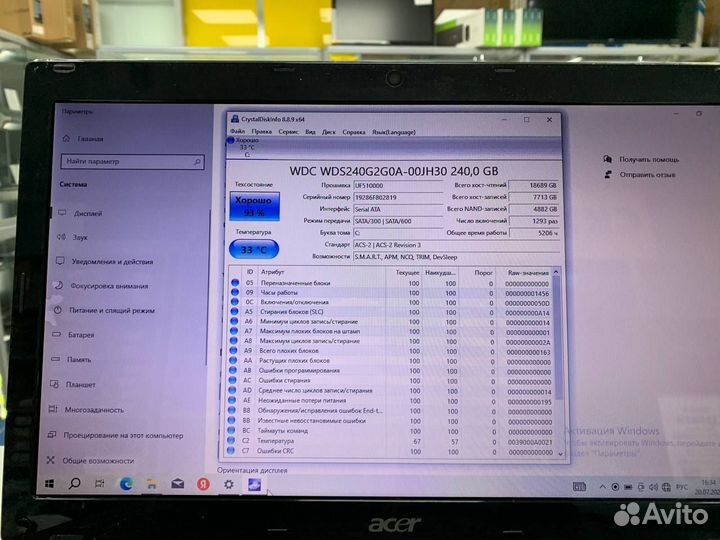The image size is (720, 540).
Task: Launch Microsoft Edge from taskbar
Action: click(x=126, y=484)
